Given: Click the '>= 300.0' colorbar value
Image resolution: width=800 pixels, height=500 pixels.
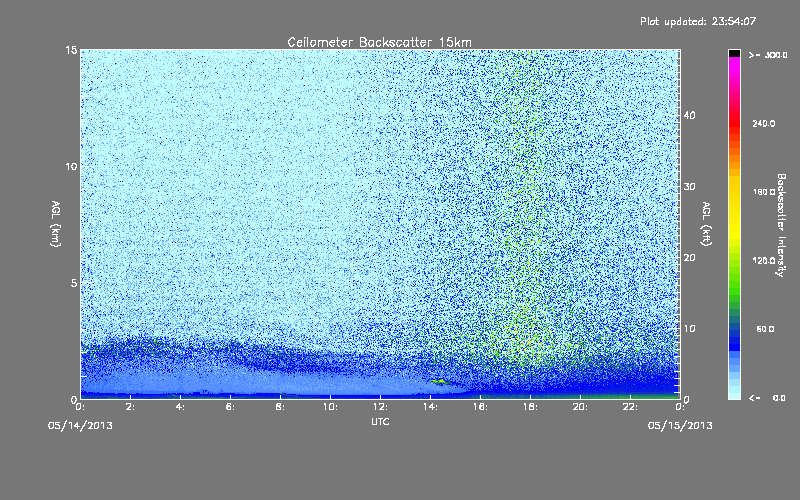Looking at the screenshot, I should 768,55.
